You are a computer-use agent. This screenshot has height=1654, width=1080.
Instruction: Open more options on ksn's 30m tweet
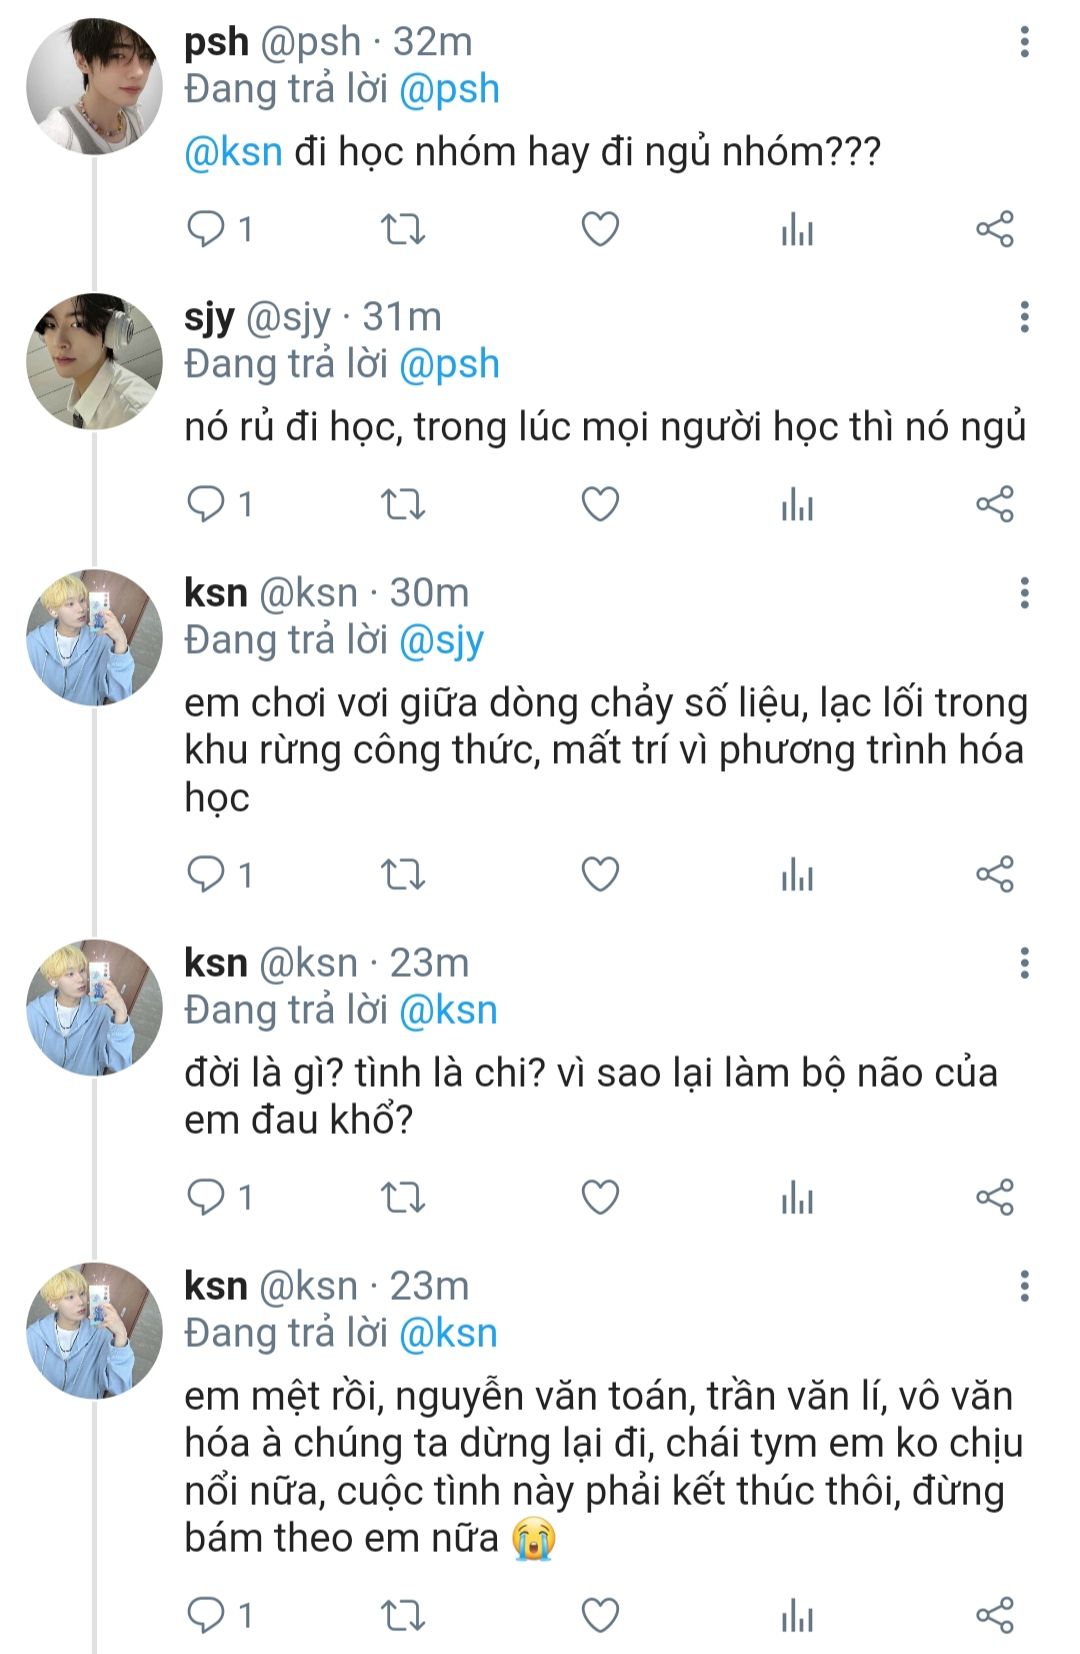(1024, 593)
